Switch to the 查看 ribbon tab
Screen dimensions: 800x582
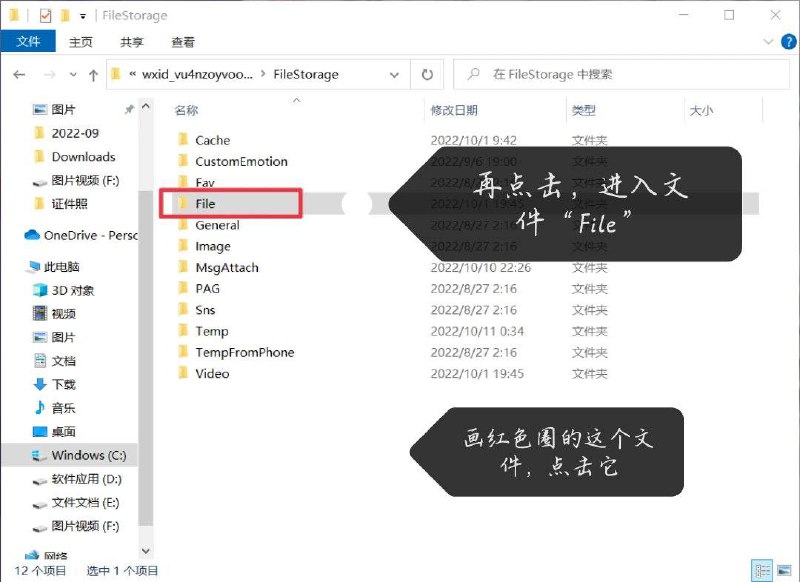point(184,42)
